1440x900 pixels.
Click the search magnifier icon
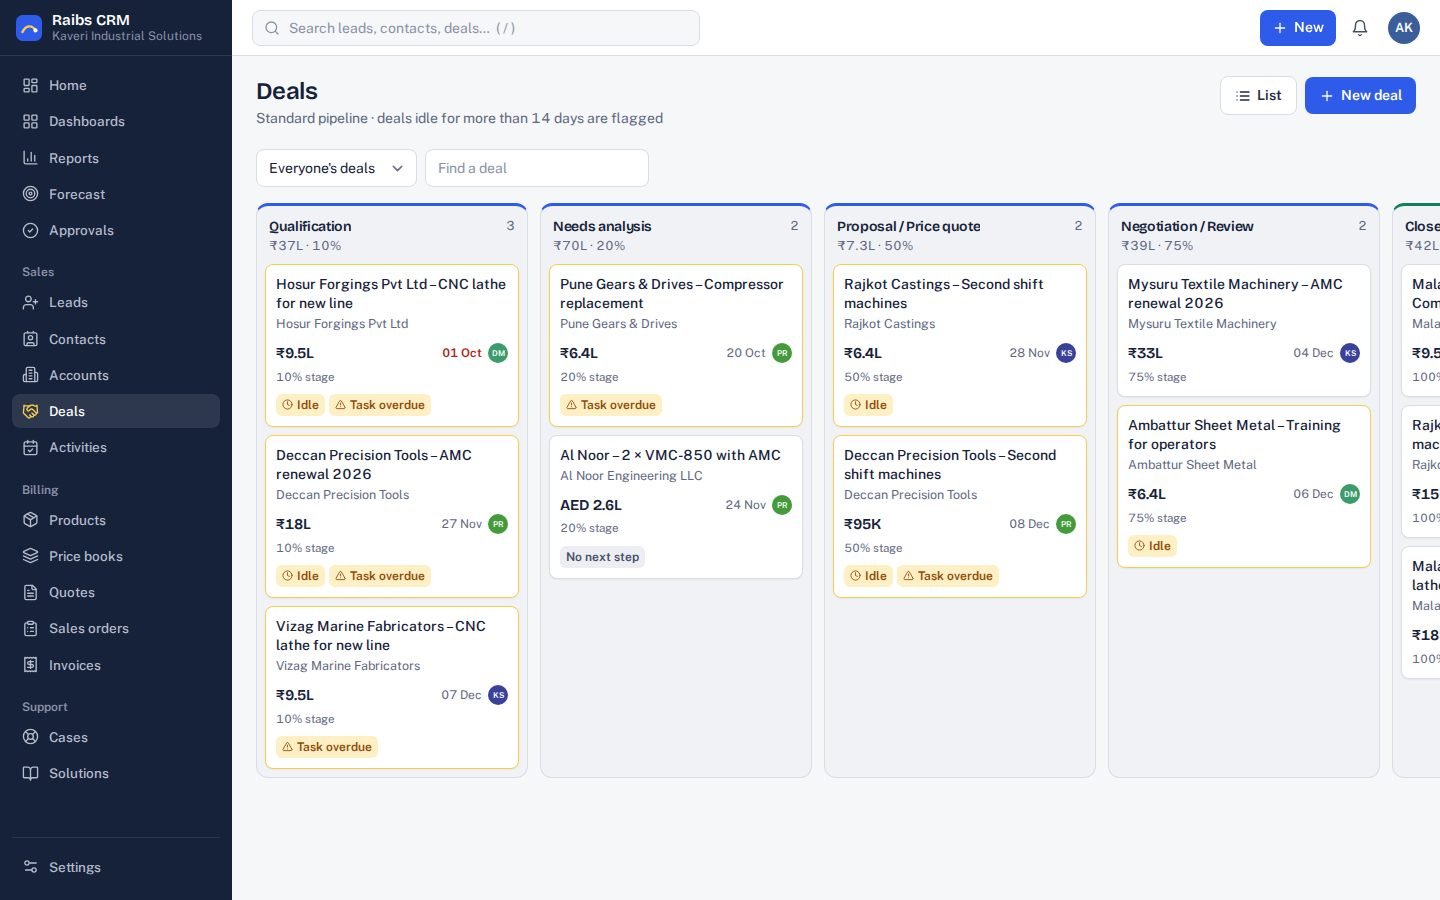pyautogui.click(x=272, y=28)
